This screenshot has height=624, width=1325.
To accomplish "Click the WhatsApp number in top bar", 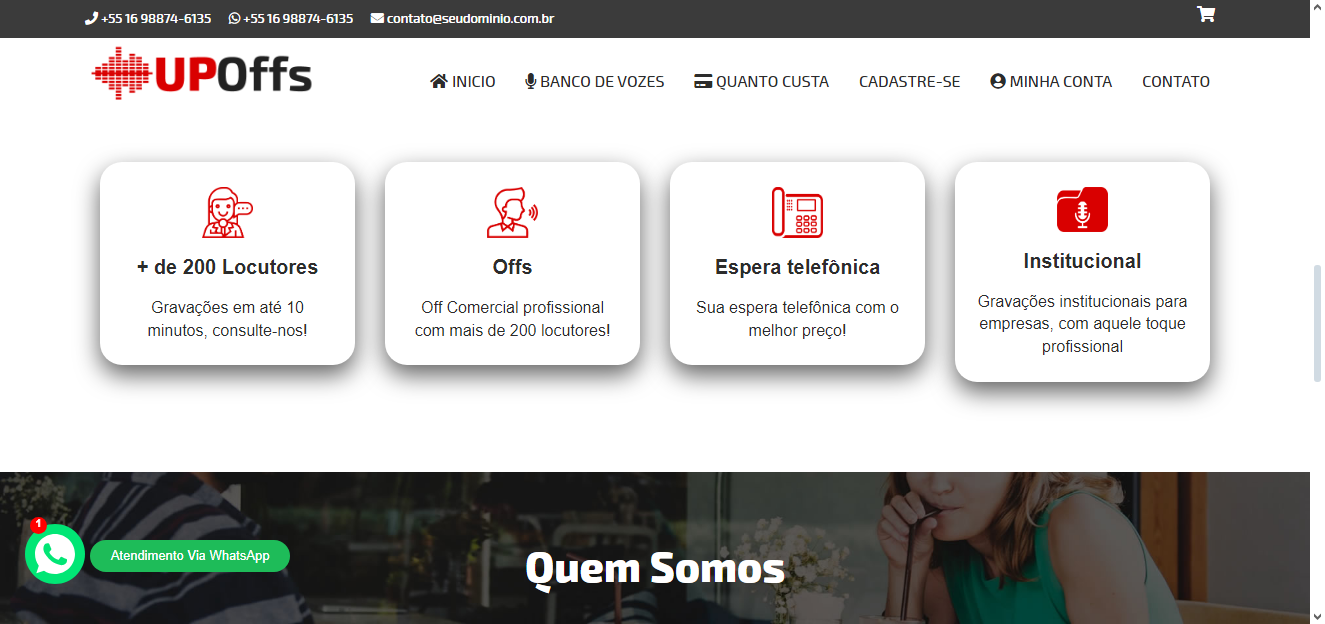I will click(291, 18).
